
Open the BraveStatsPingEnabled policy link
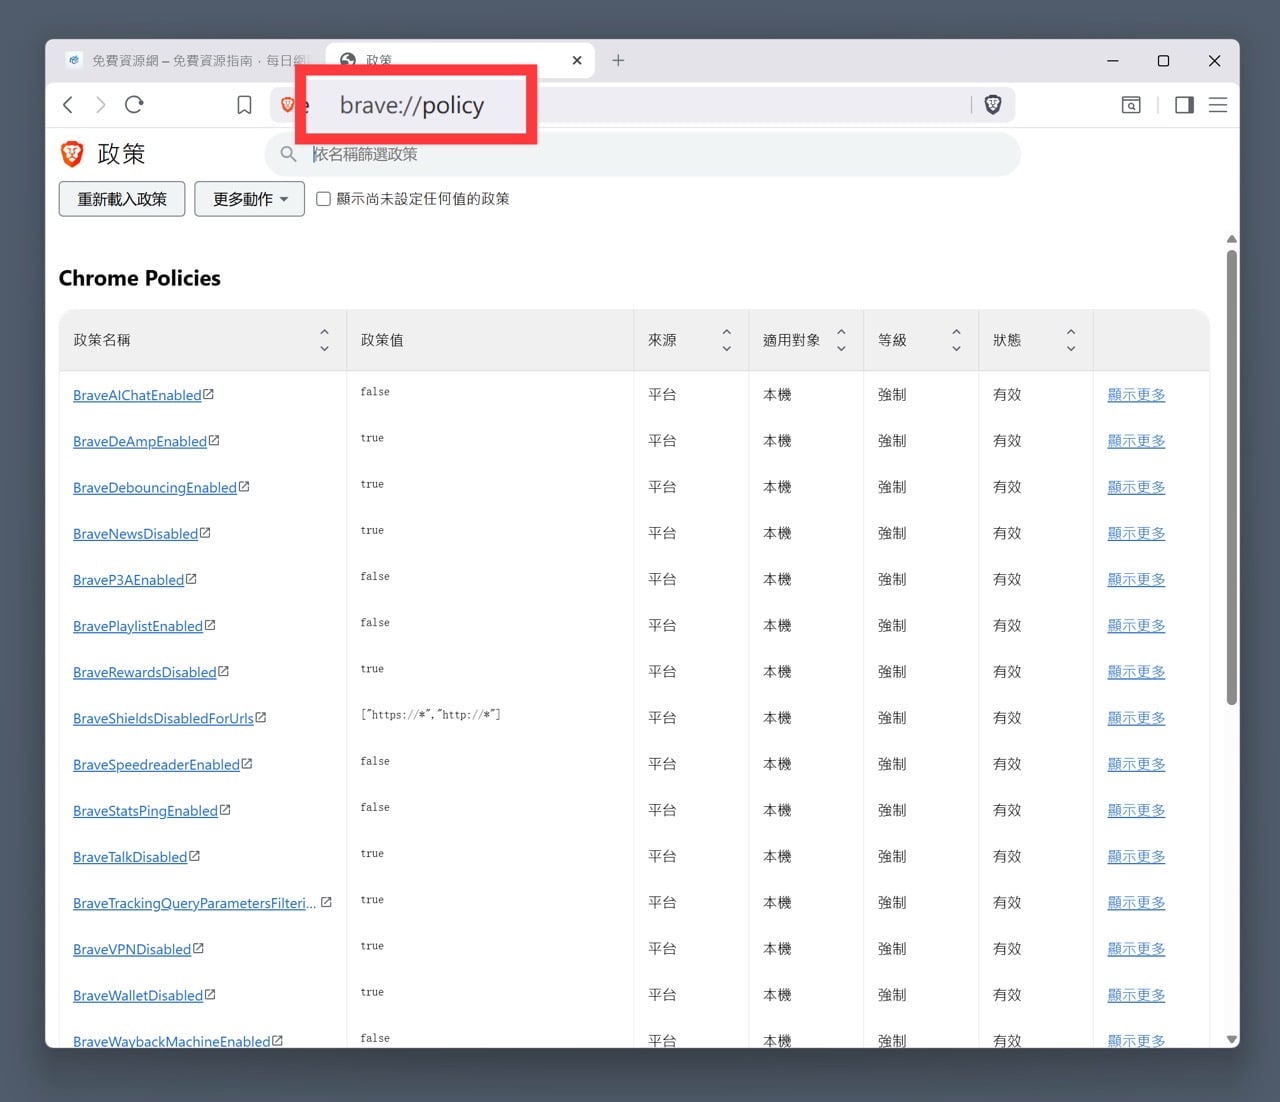point(145,811)
